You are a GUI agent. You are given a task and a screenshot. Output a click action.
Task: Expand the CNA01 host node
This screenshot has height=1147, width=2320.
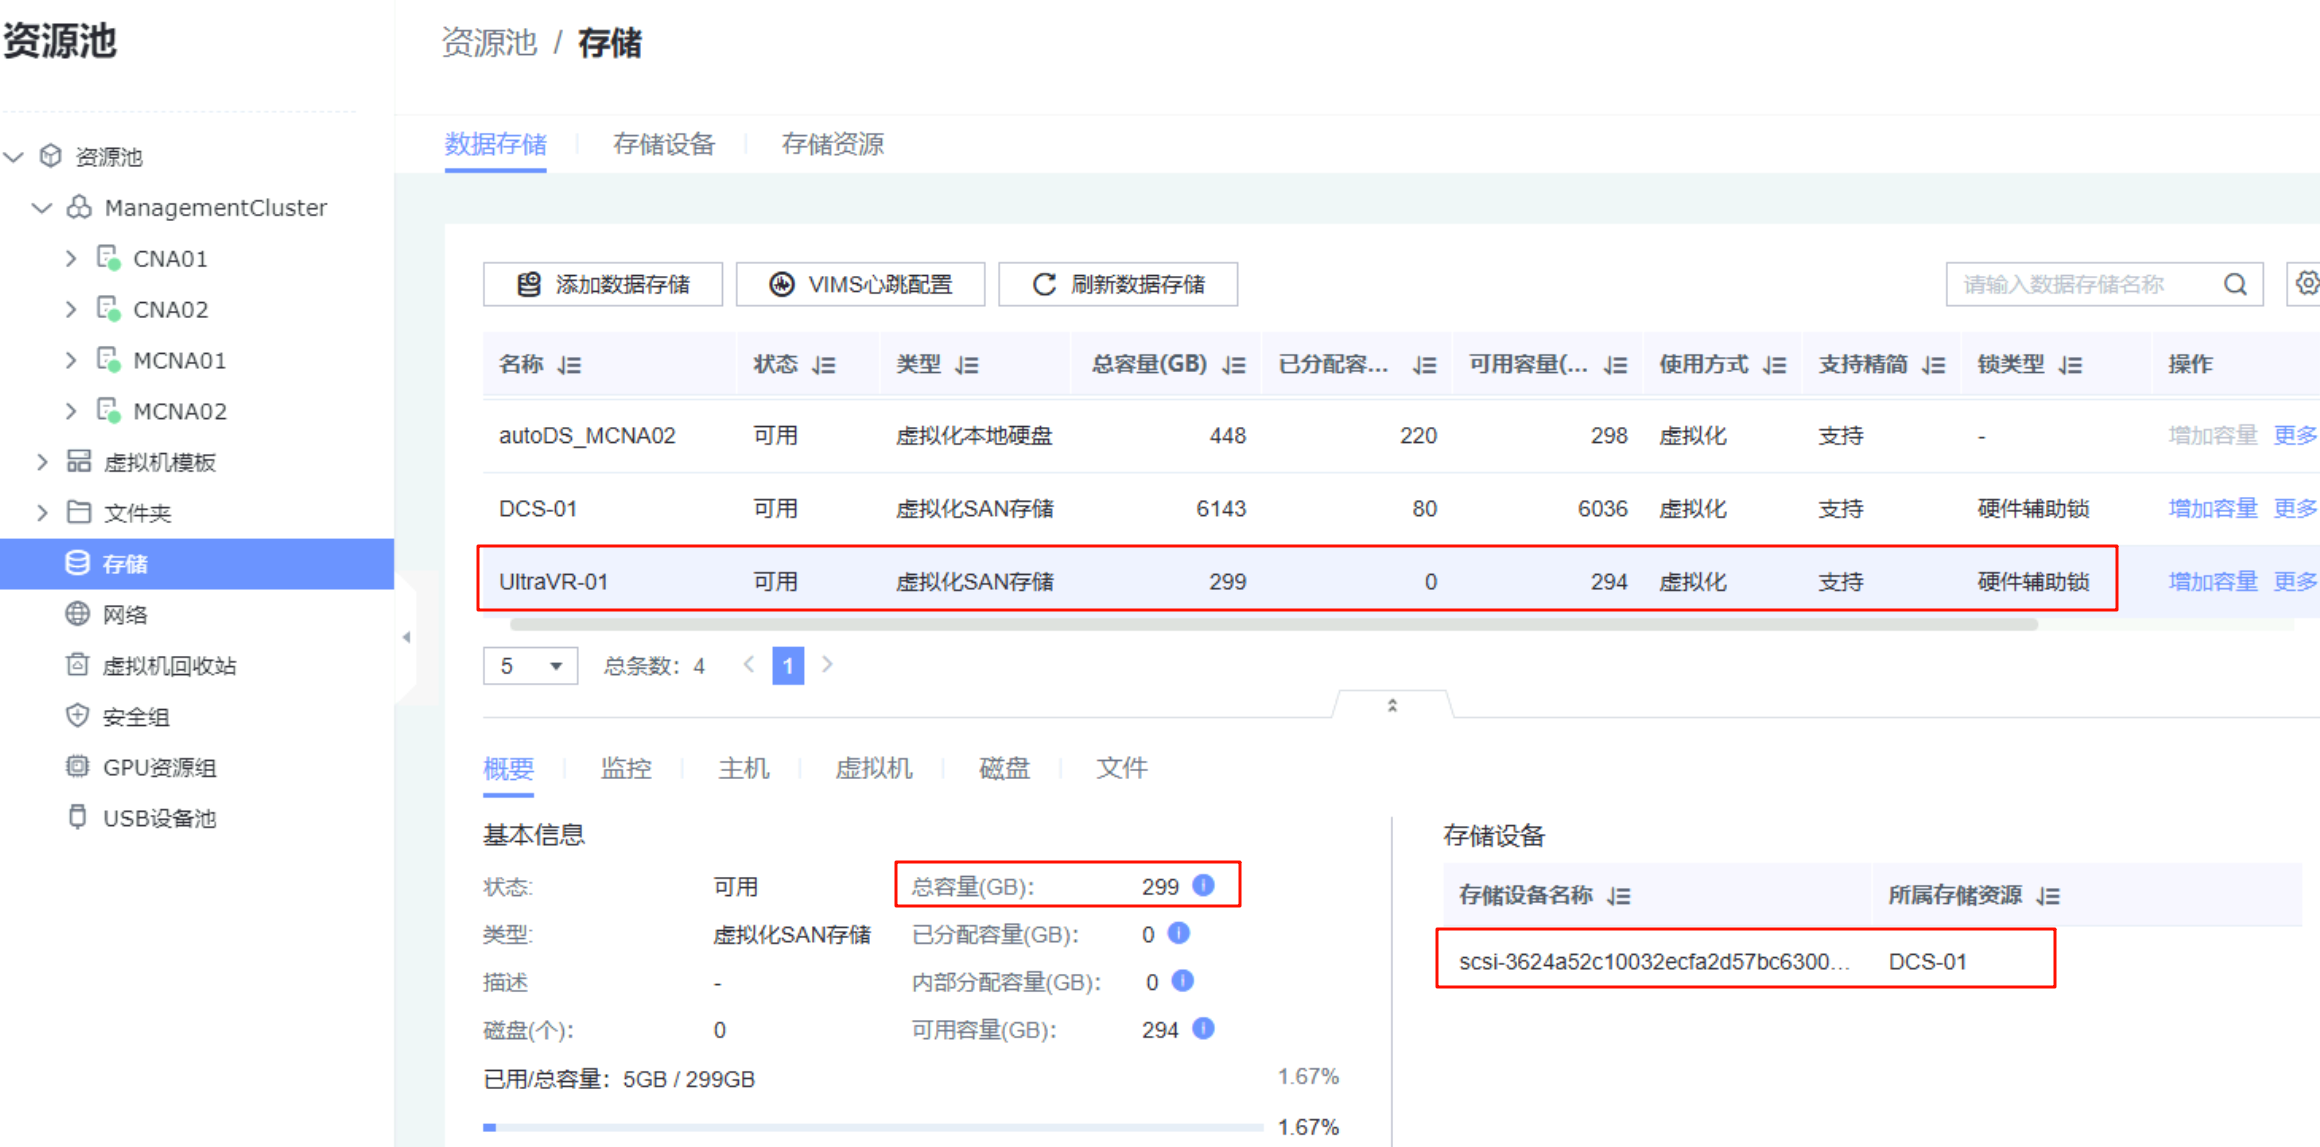(70, 258)
